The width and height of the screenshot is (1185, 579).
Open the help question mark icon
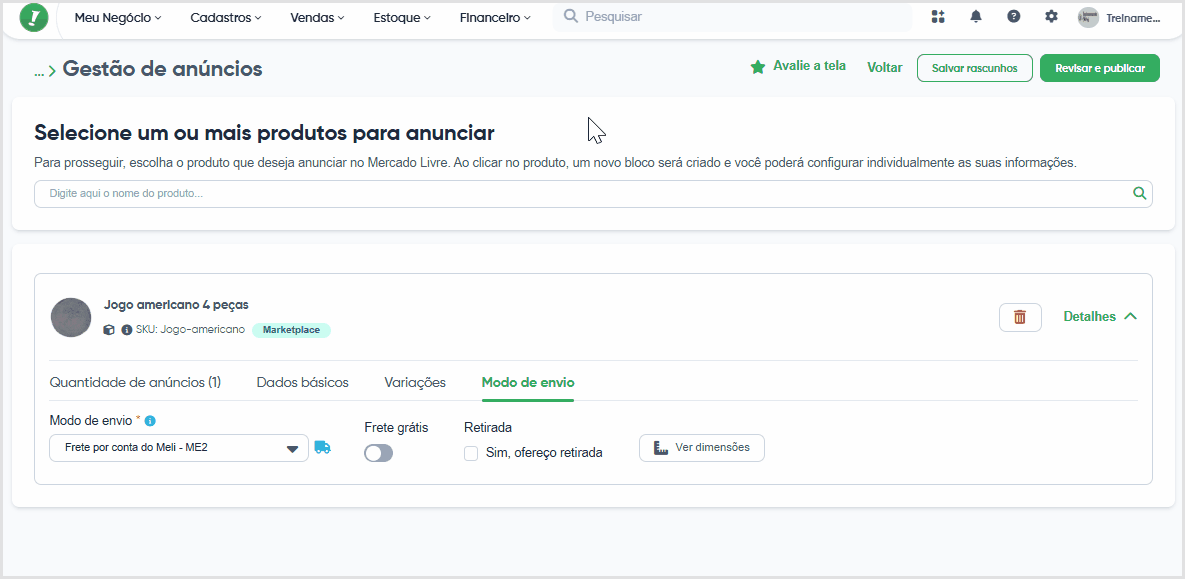pos(1013,17)
